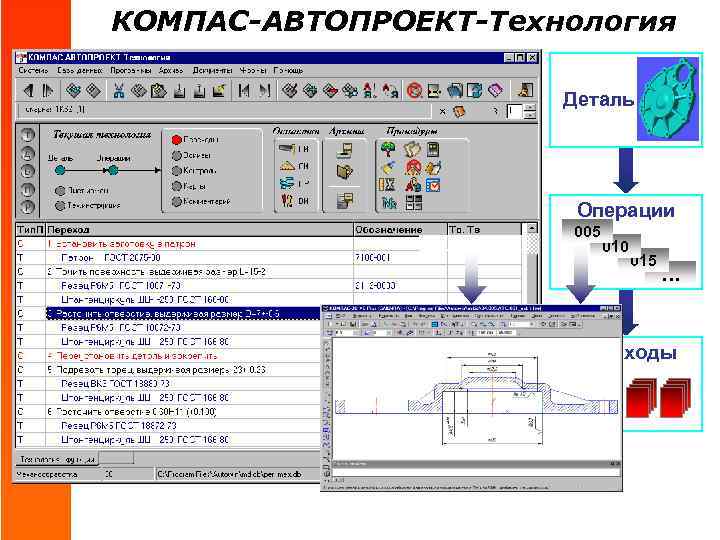
Task: Select the Эскизы indicator
Action: click(177, 155)
